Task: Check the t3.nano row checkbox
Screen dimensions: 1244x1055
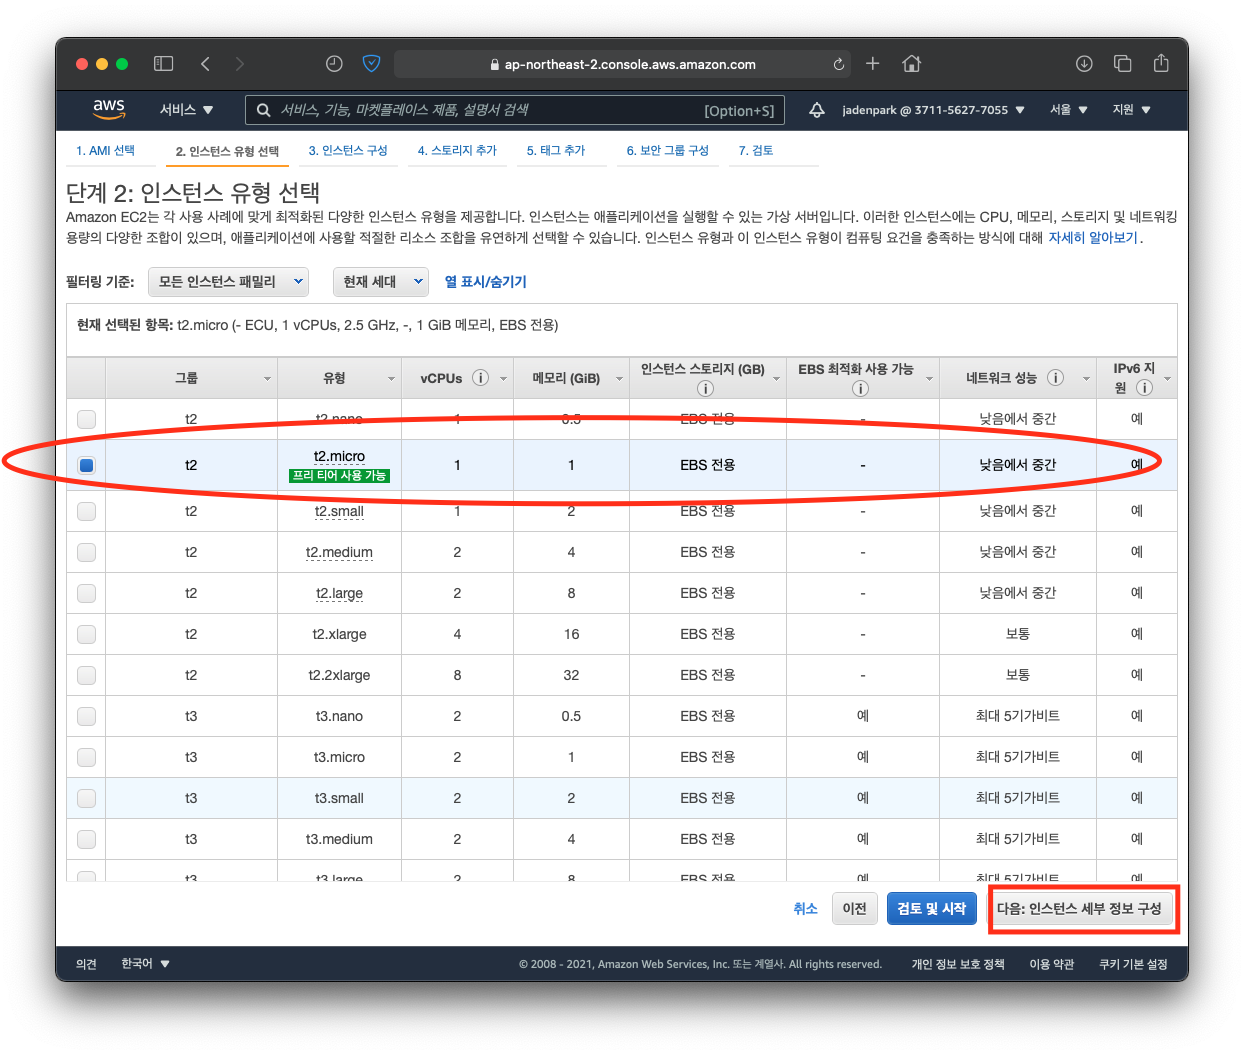Action: (x=87, y=716)
